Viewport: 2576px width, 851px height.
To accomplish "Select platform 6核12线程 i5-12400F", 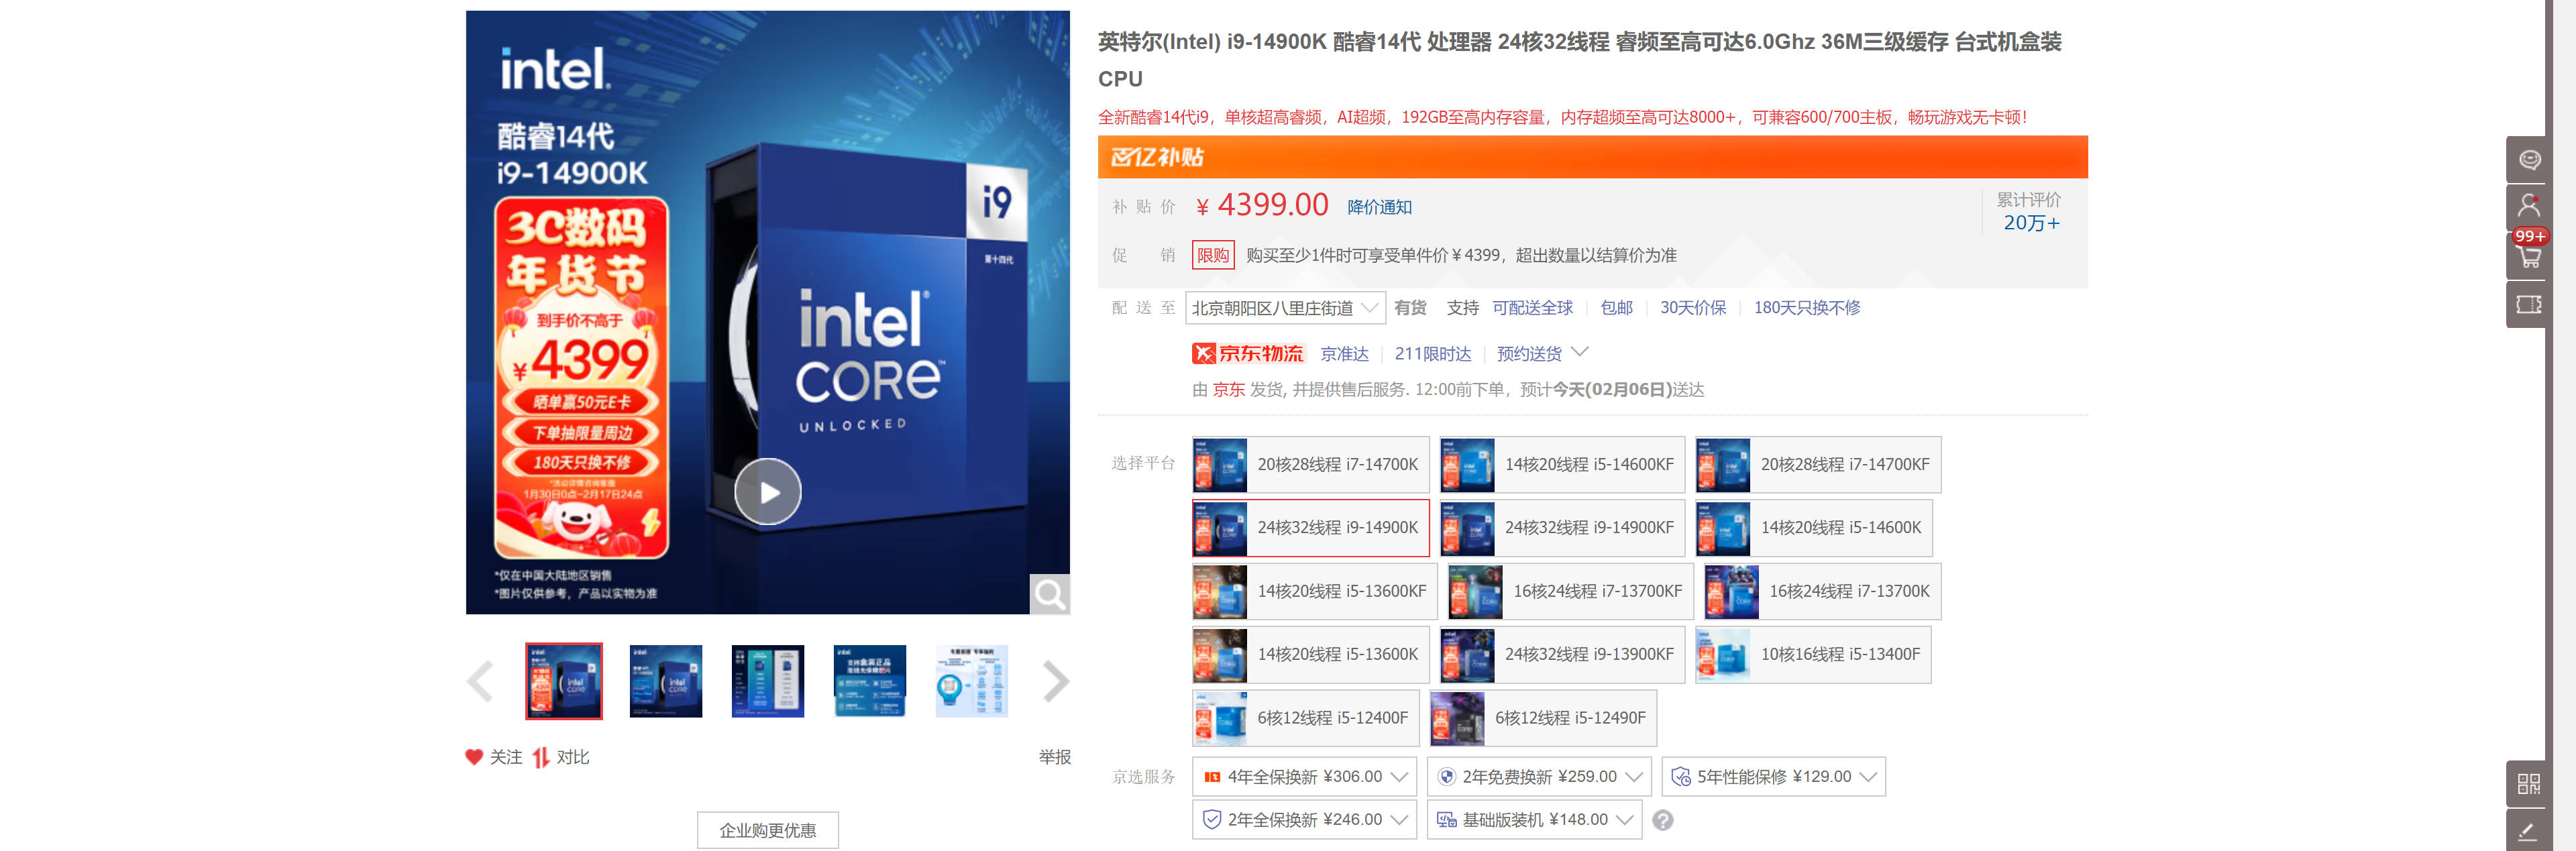I will (1305, 718).
